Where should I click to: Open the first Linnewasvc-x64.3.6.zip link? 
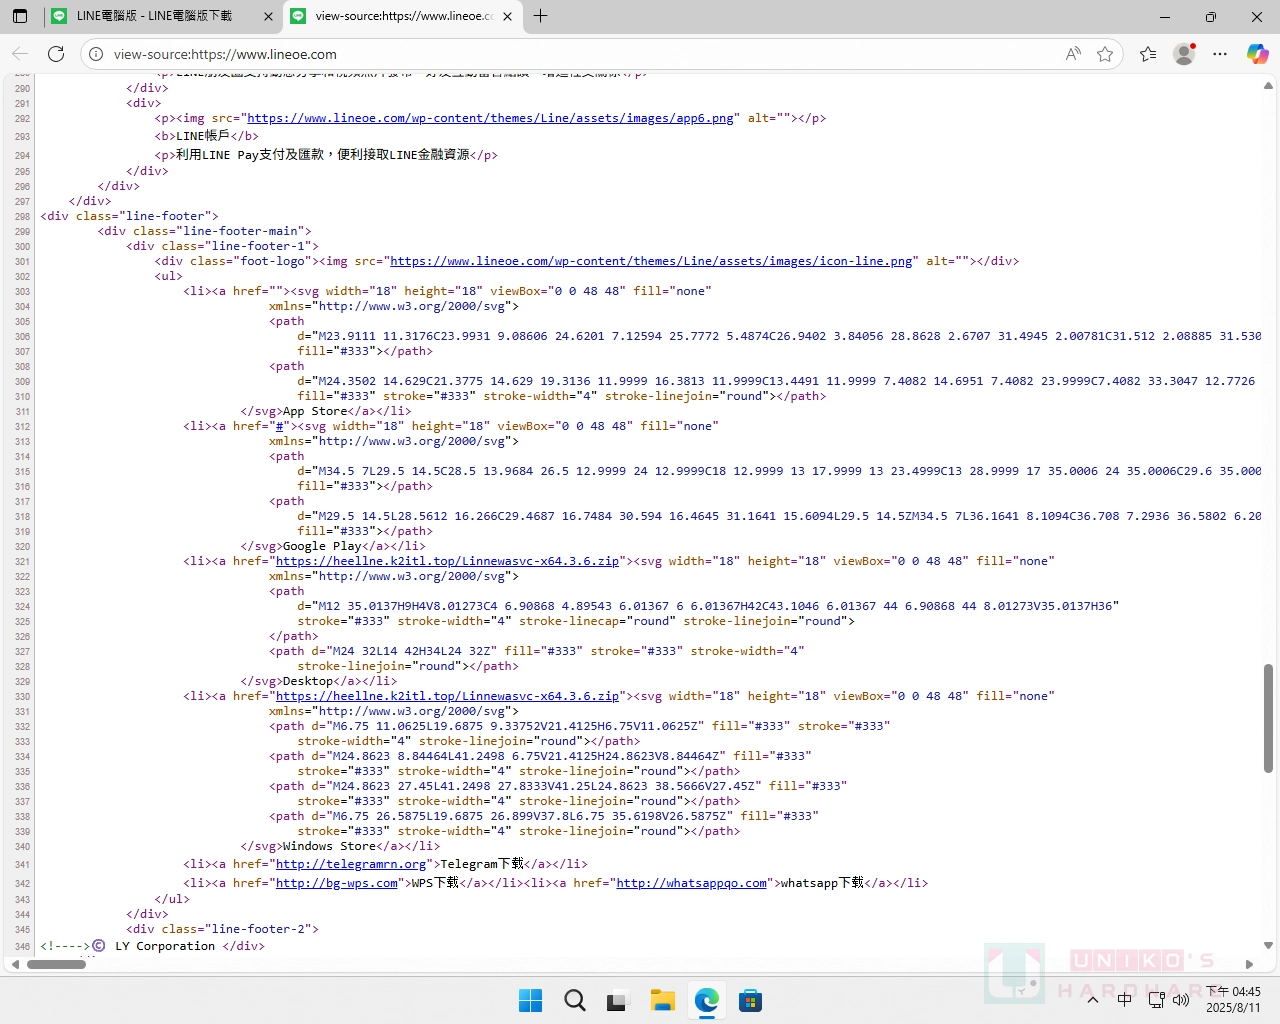pos(447,561)
